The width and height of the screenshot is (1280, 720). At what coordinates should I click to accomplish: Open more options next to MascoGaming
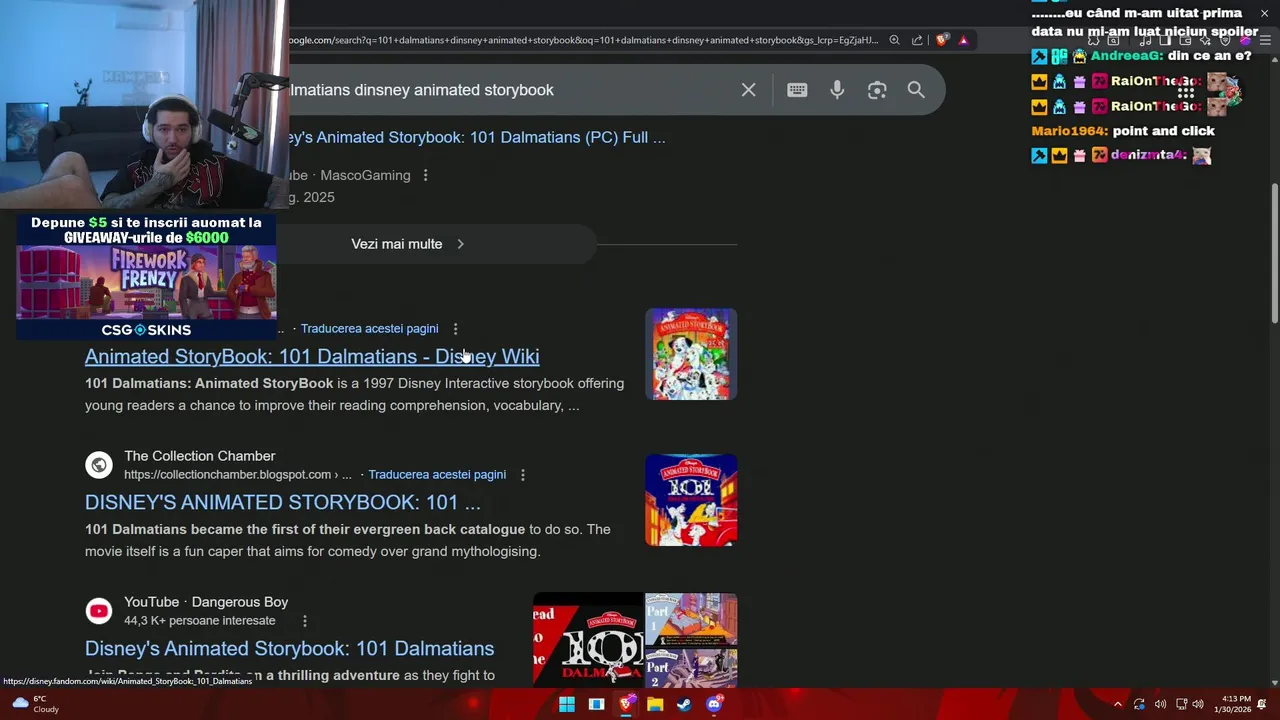pos(425,175)
